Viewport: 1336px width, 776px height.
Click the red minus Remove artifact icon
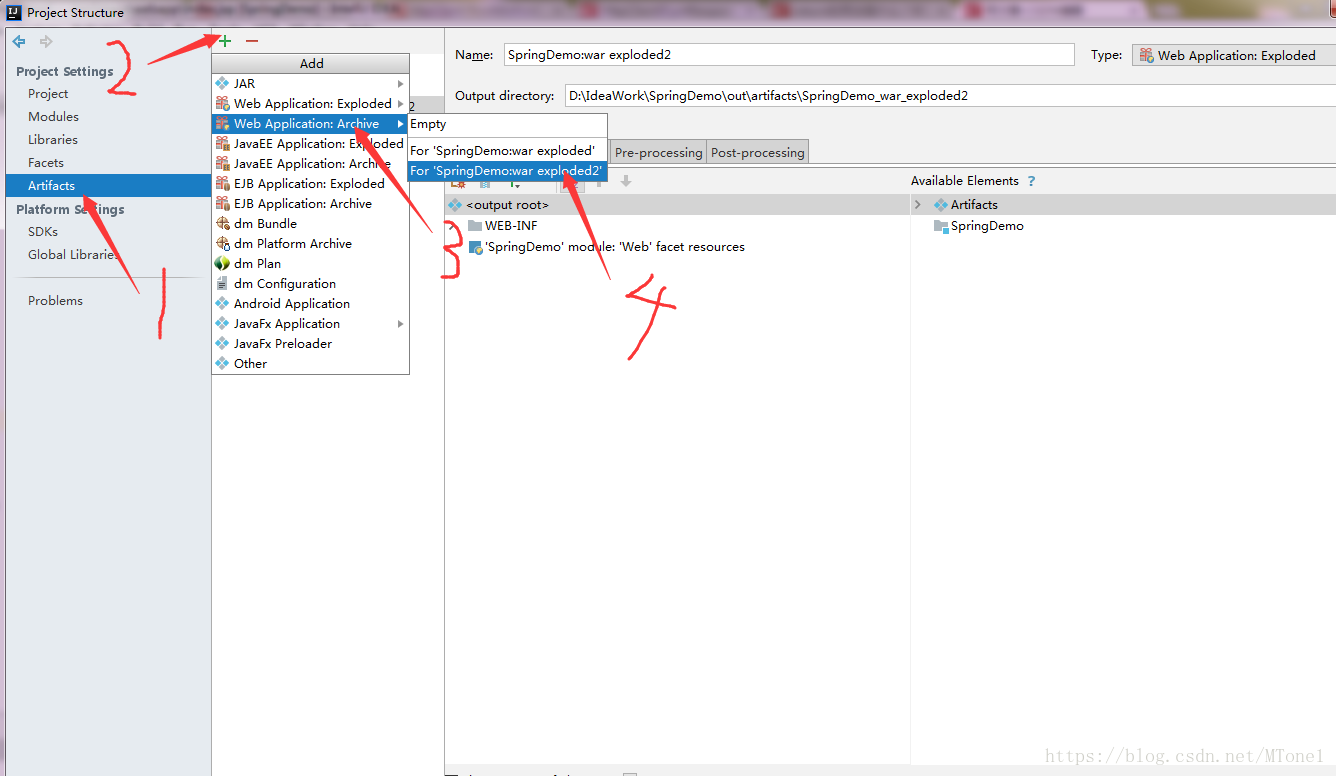252,41
